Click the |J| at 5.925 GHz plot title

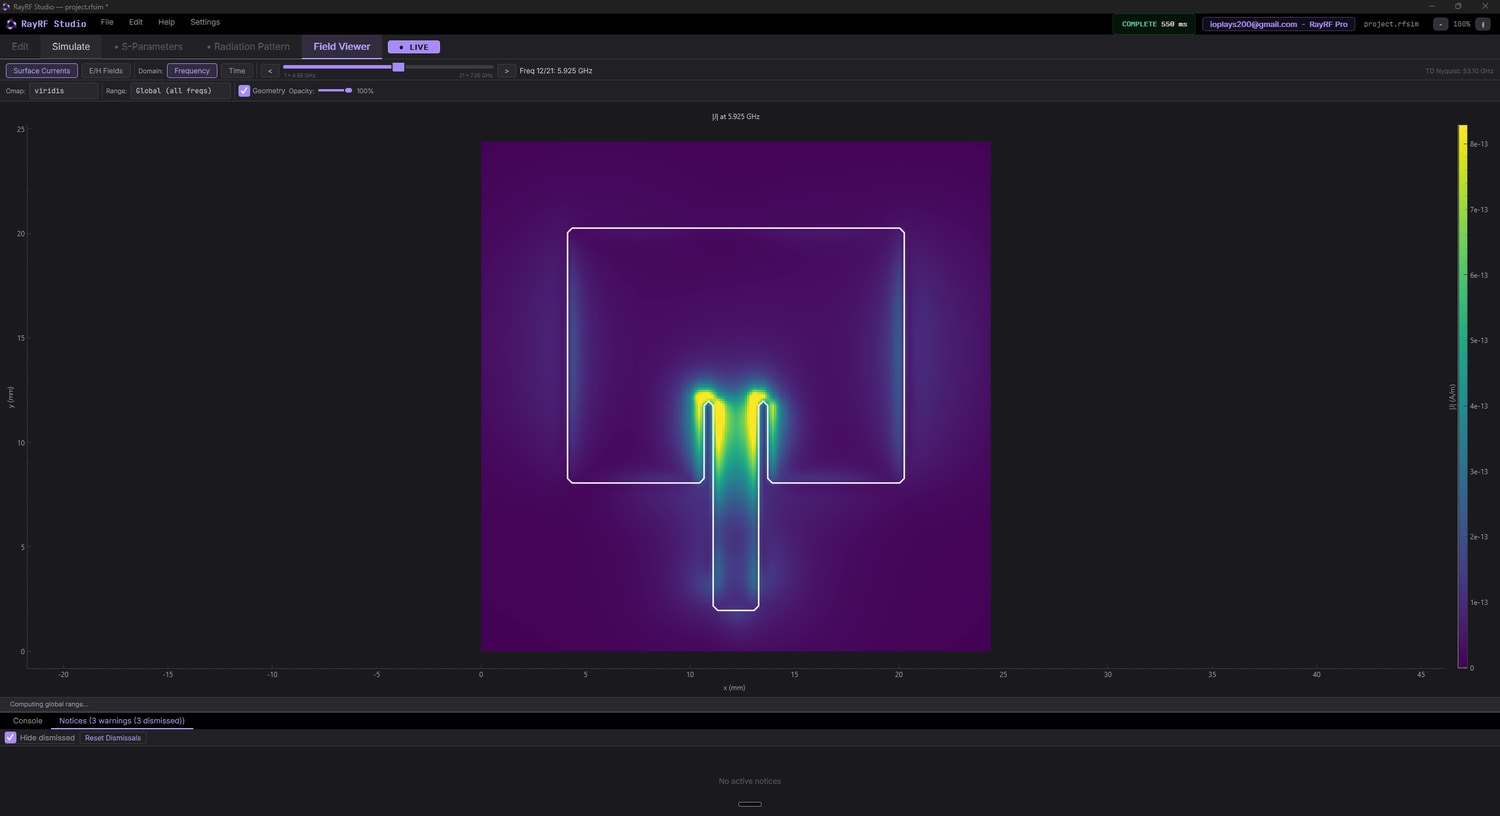tap(736, 117)
